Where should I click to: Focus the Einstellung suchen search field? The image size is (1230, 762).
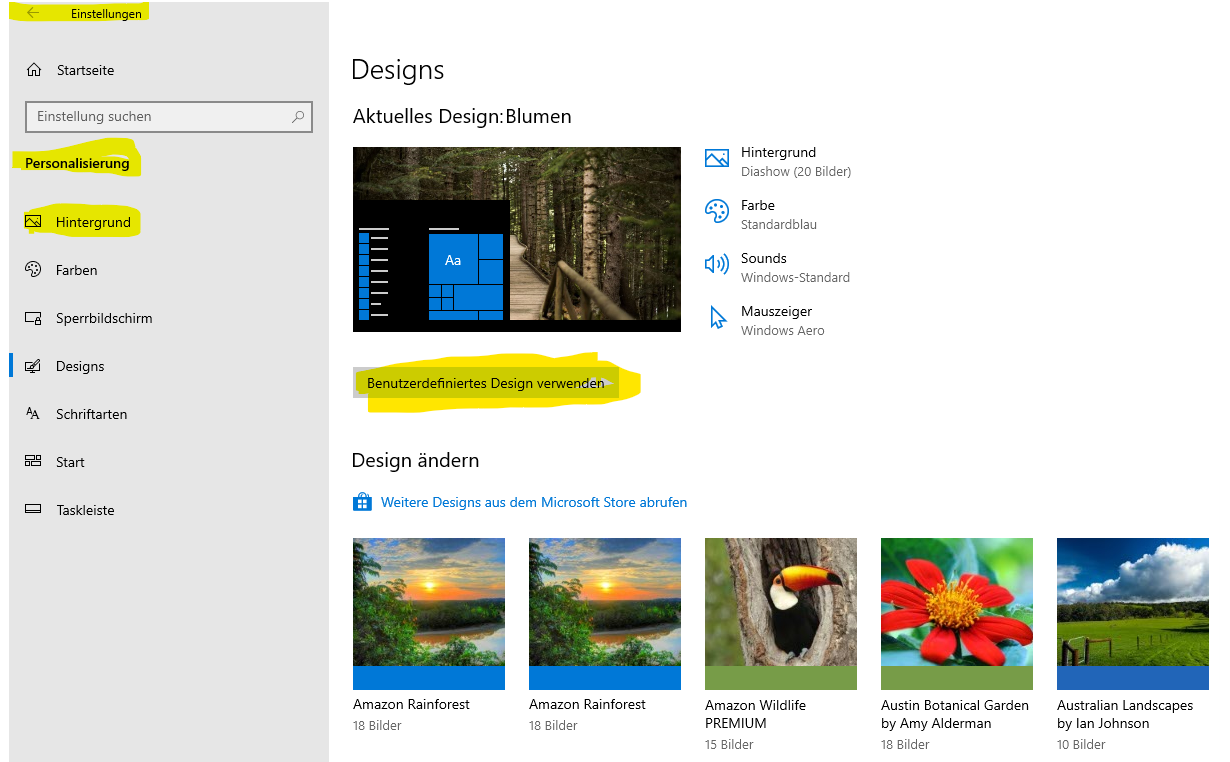(169, 117)
